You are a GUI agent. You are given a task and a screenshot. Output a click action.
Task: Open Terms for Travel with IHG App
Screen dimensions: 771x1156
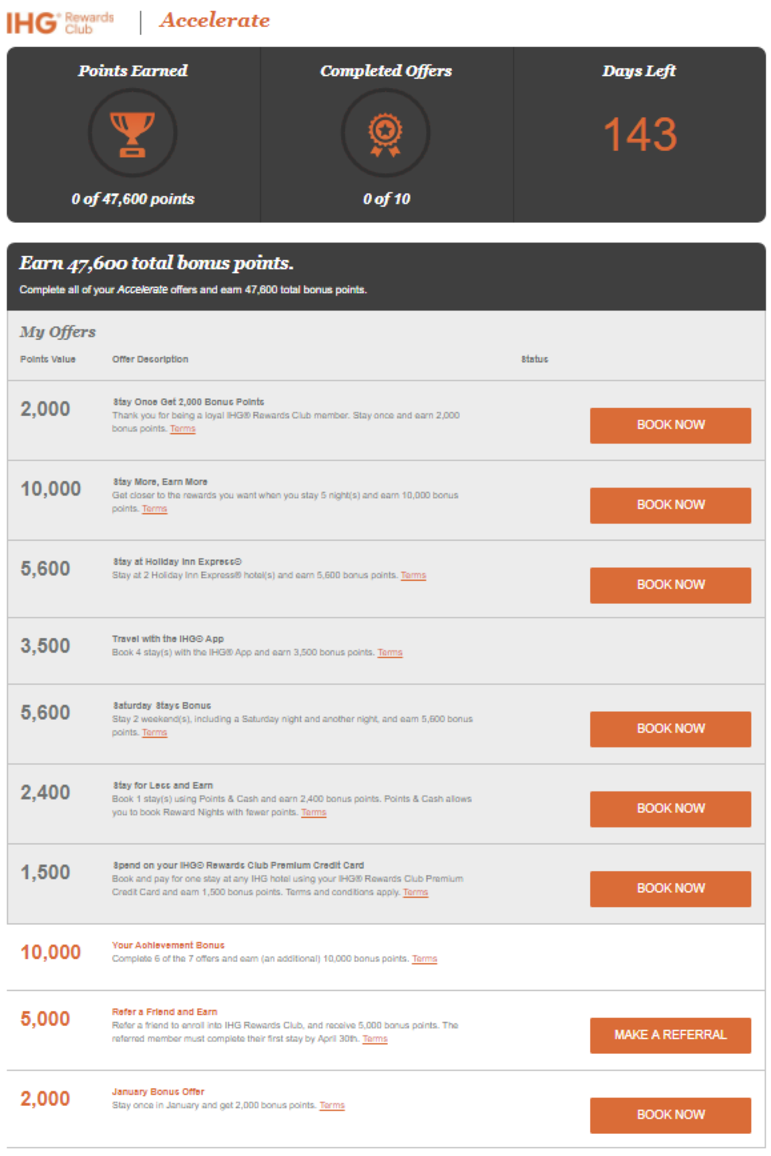(x=390, y=652)
